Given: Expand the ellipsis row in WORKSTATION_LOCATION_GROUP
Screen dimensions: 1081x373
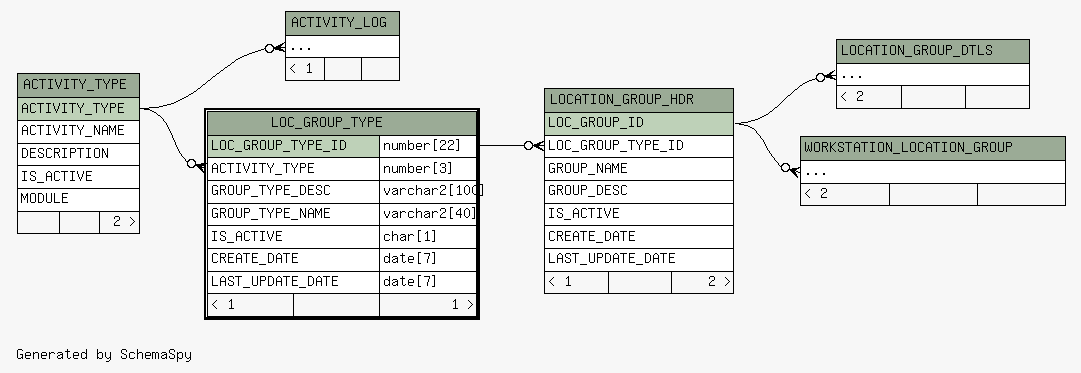Looking at the screenshot, I should pyautogui.click(x=933, y=172).
